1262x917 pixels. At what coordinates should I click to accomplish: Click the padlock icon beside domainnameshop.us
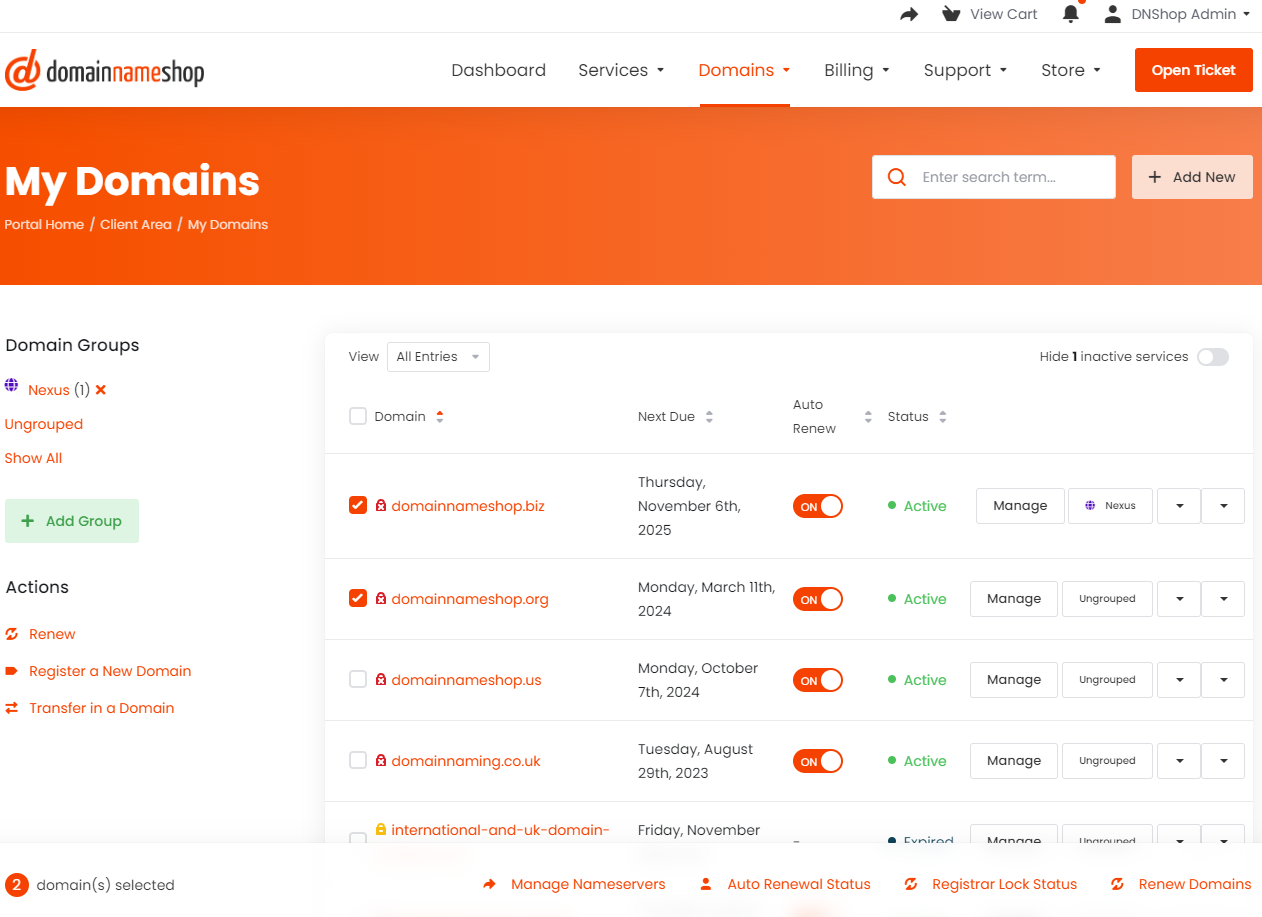coord(380,680)
